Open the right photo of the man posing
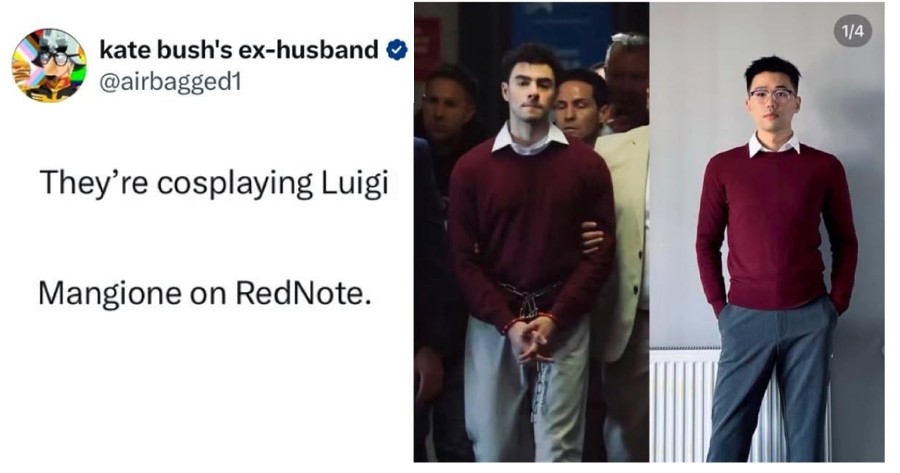Viewport: 900px width, 473px height. pyautogui.click(x=767, y=232)
